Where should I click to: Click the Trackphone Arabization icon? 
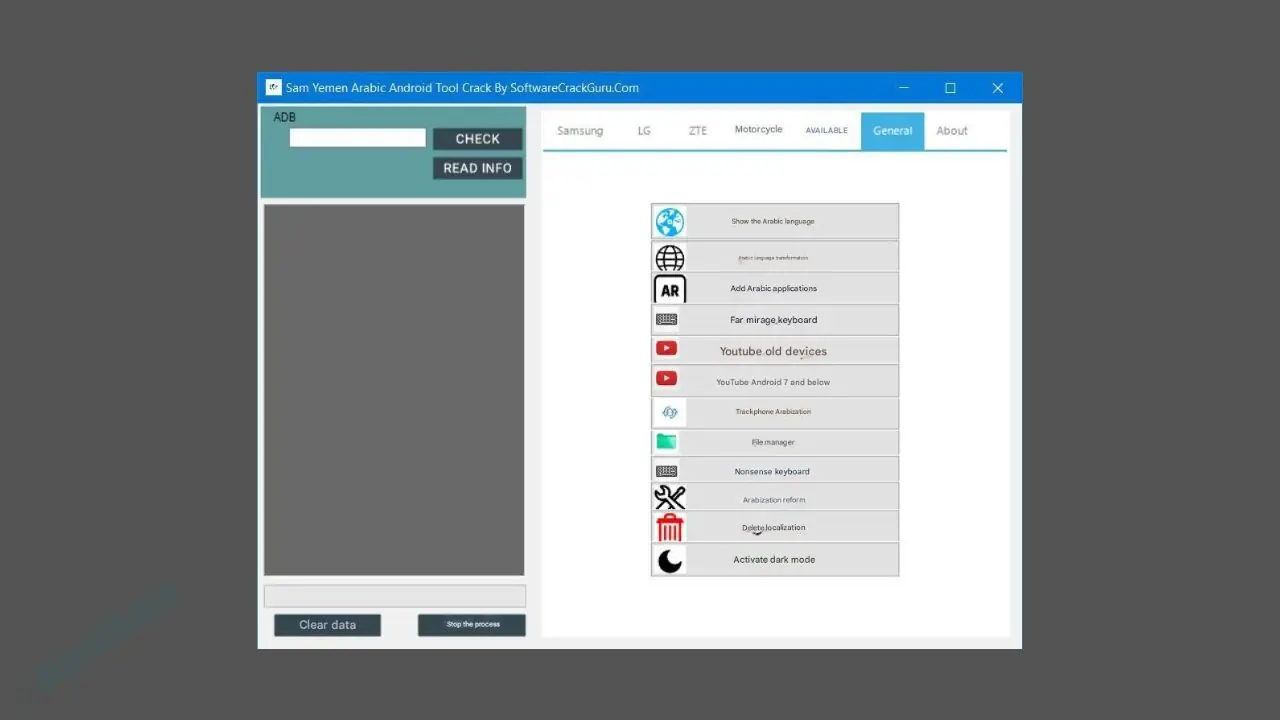pyautogui.click(x=669, y=412)
